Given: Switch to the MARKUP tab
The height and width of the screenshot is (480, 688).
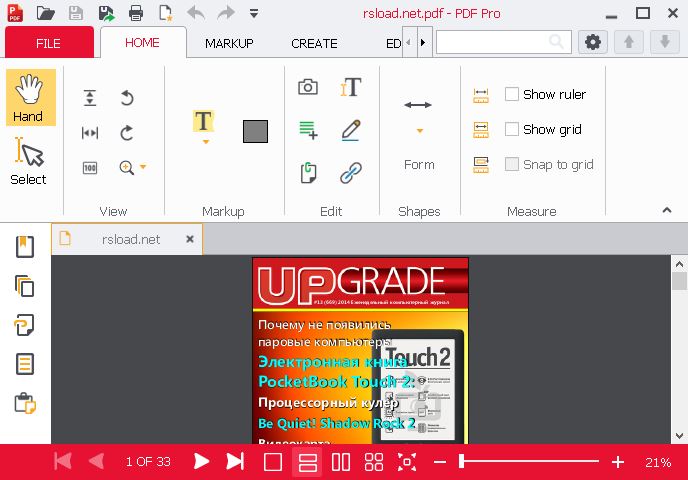Looking at the screenshot, I should (229, 43).
